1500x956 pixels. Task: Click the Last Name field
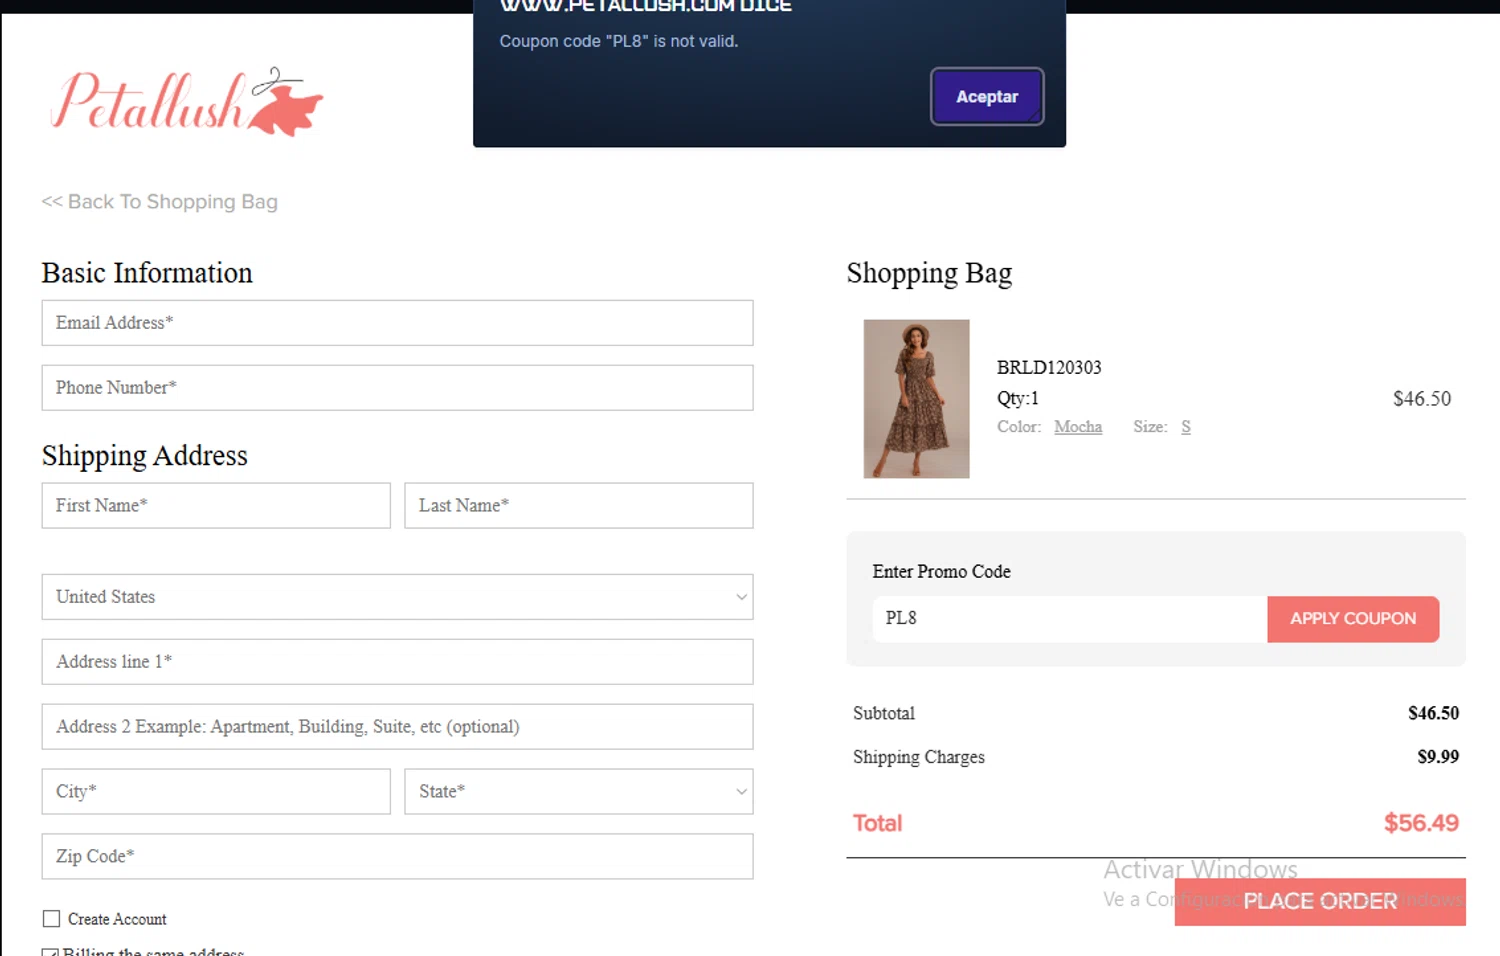579,506
